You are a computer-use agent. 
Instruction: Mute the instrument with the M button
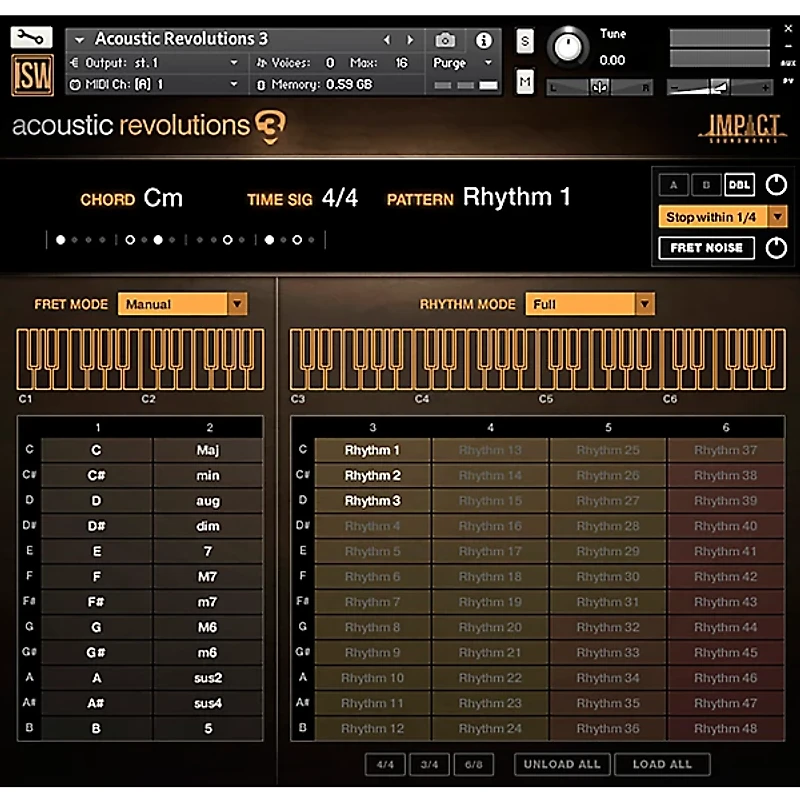coord(524,80)
